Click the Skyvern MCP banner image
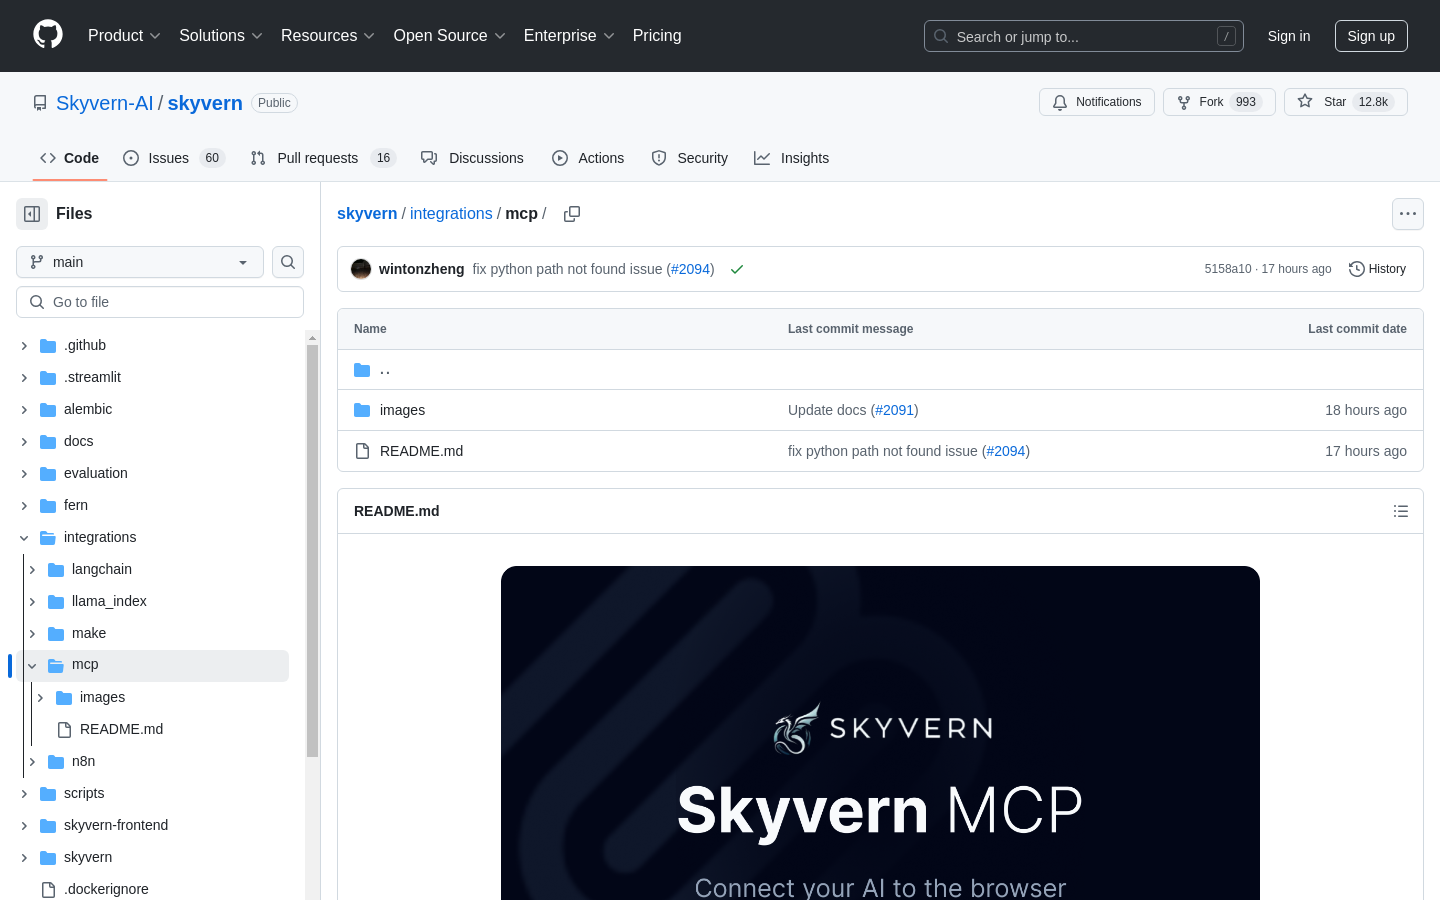 click(880, 733)
